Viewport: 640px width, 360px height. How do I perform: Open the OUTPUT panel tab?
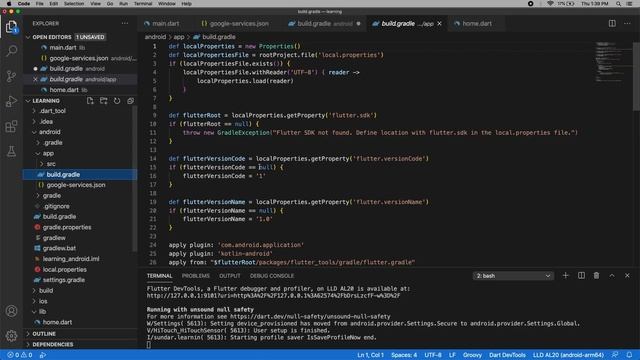[230, 276]
